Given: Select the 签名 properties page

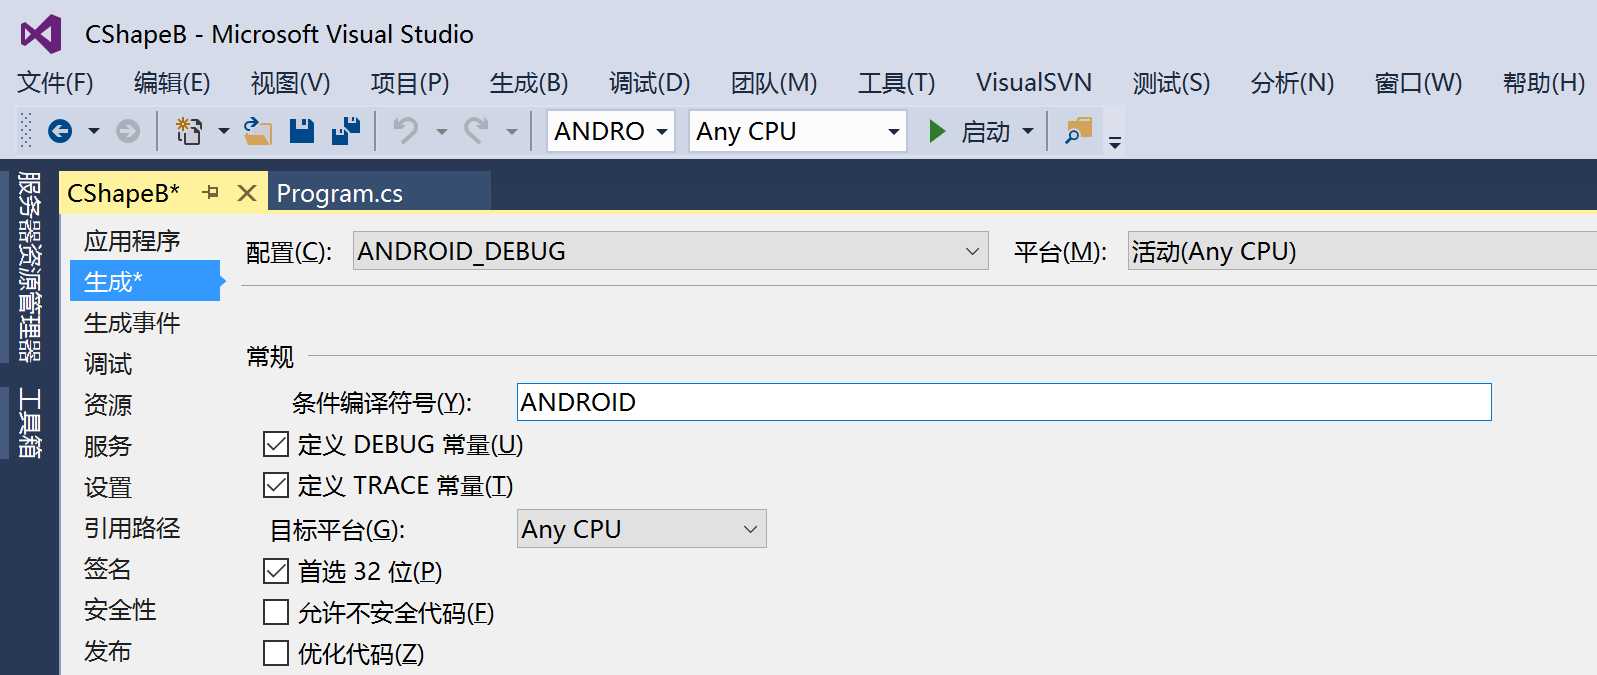Looking at the screenshot, I should pyautogui.click(x=108, y=569).
